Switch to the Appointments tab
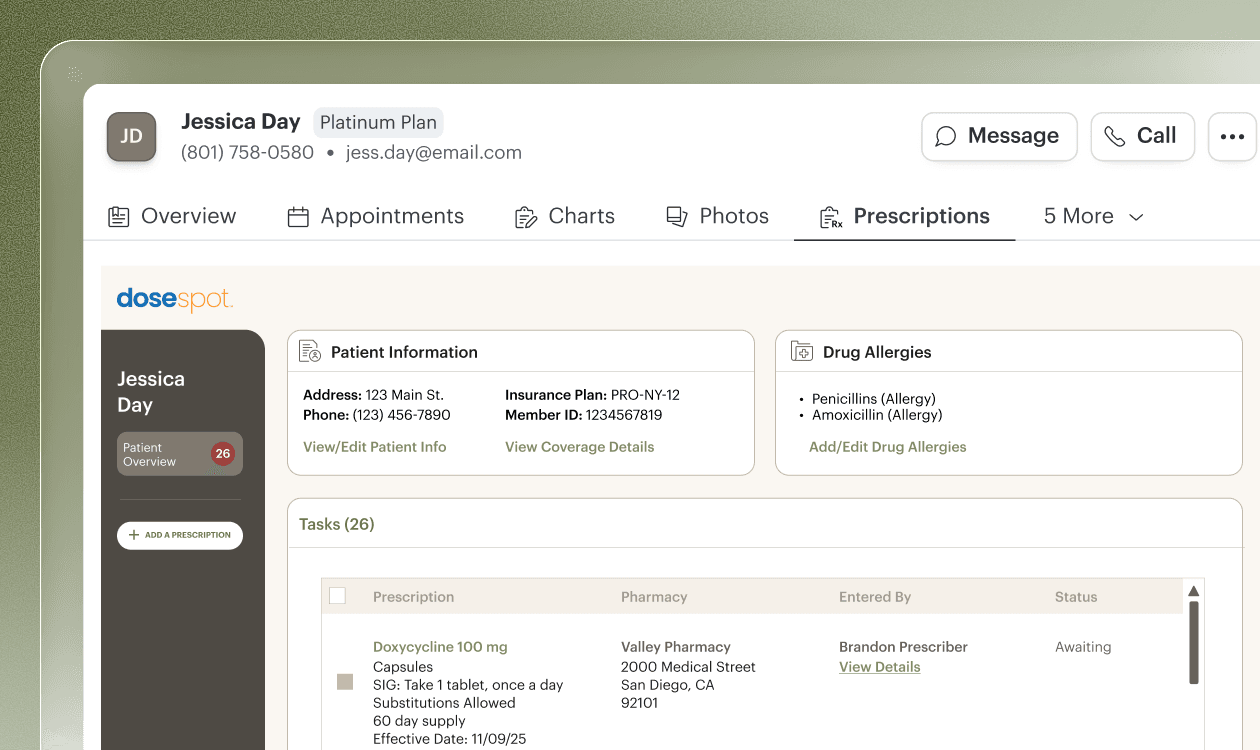The width and height of the screenshot is (1260, 750). 375,217
